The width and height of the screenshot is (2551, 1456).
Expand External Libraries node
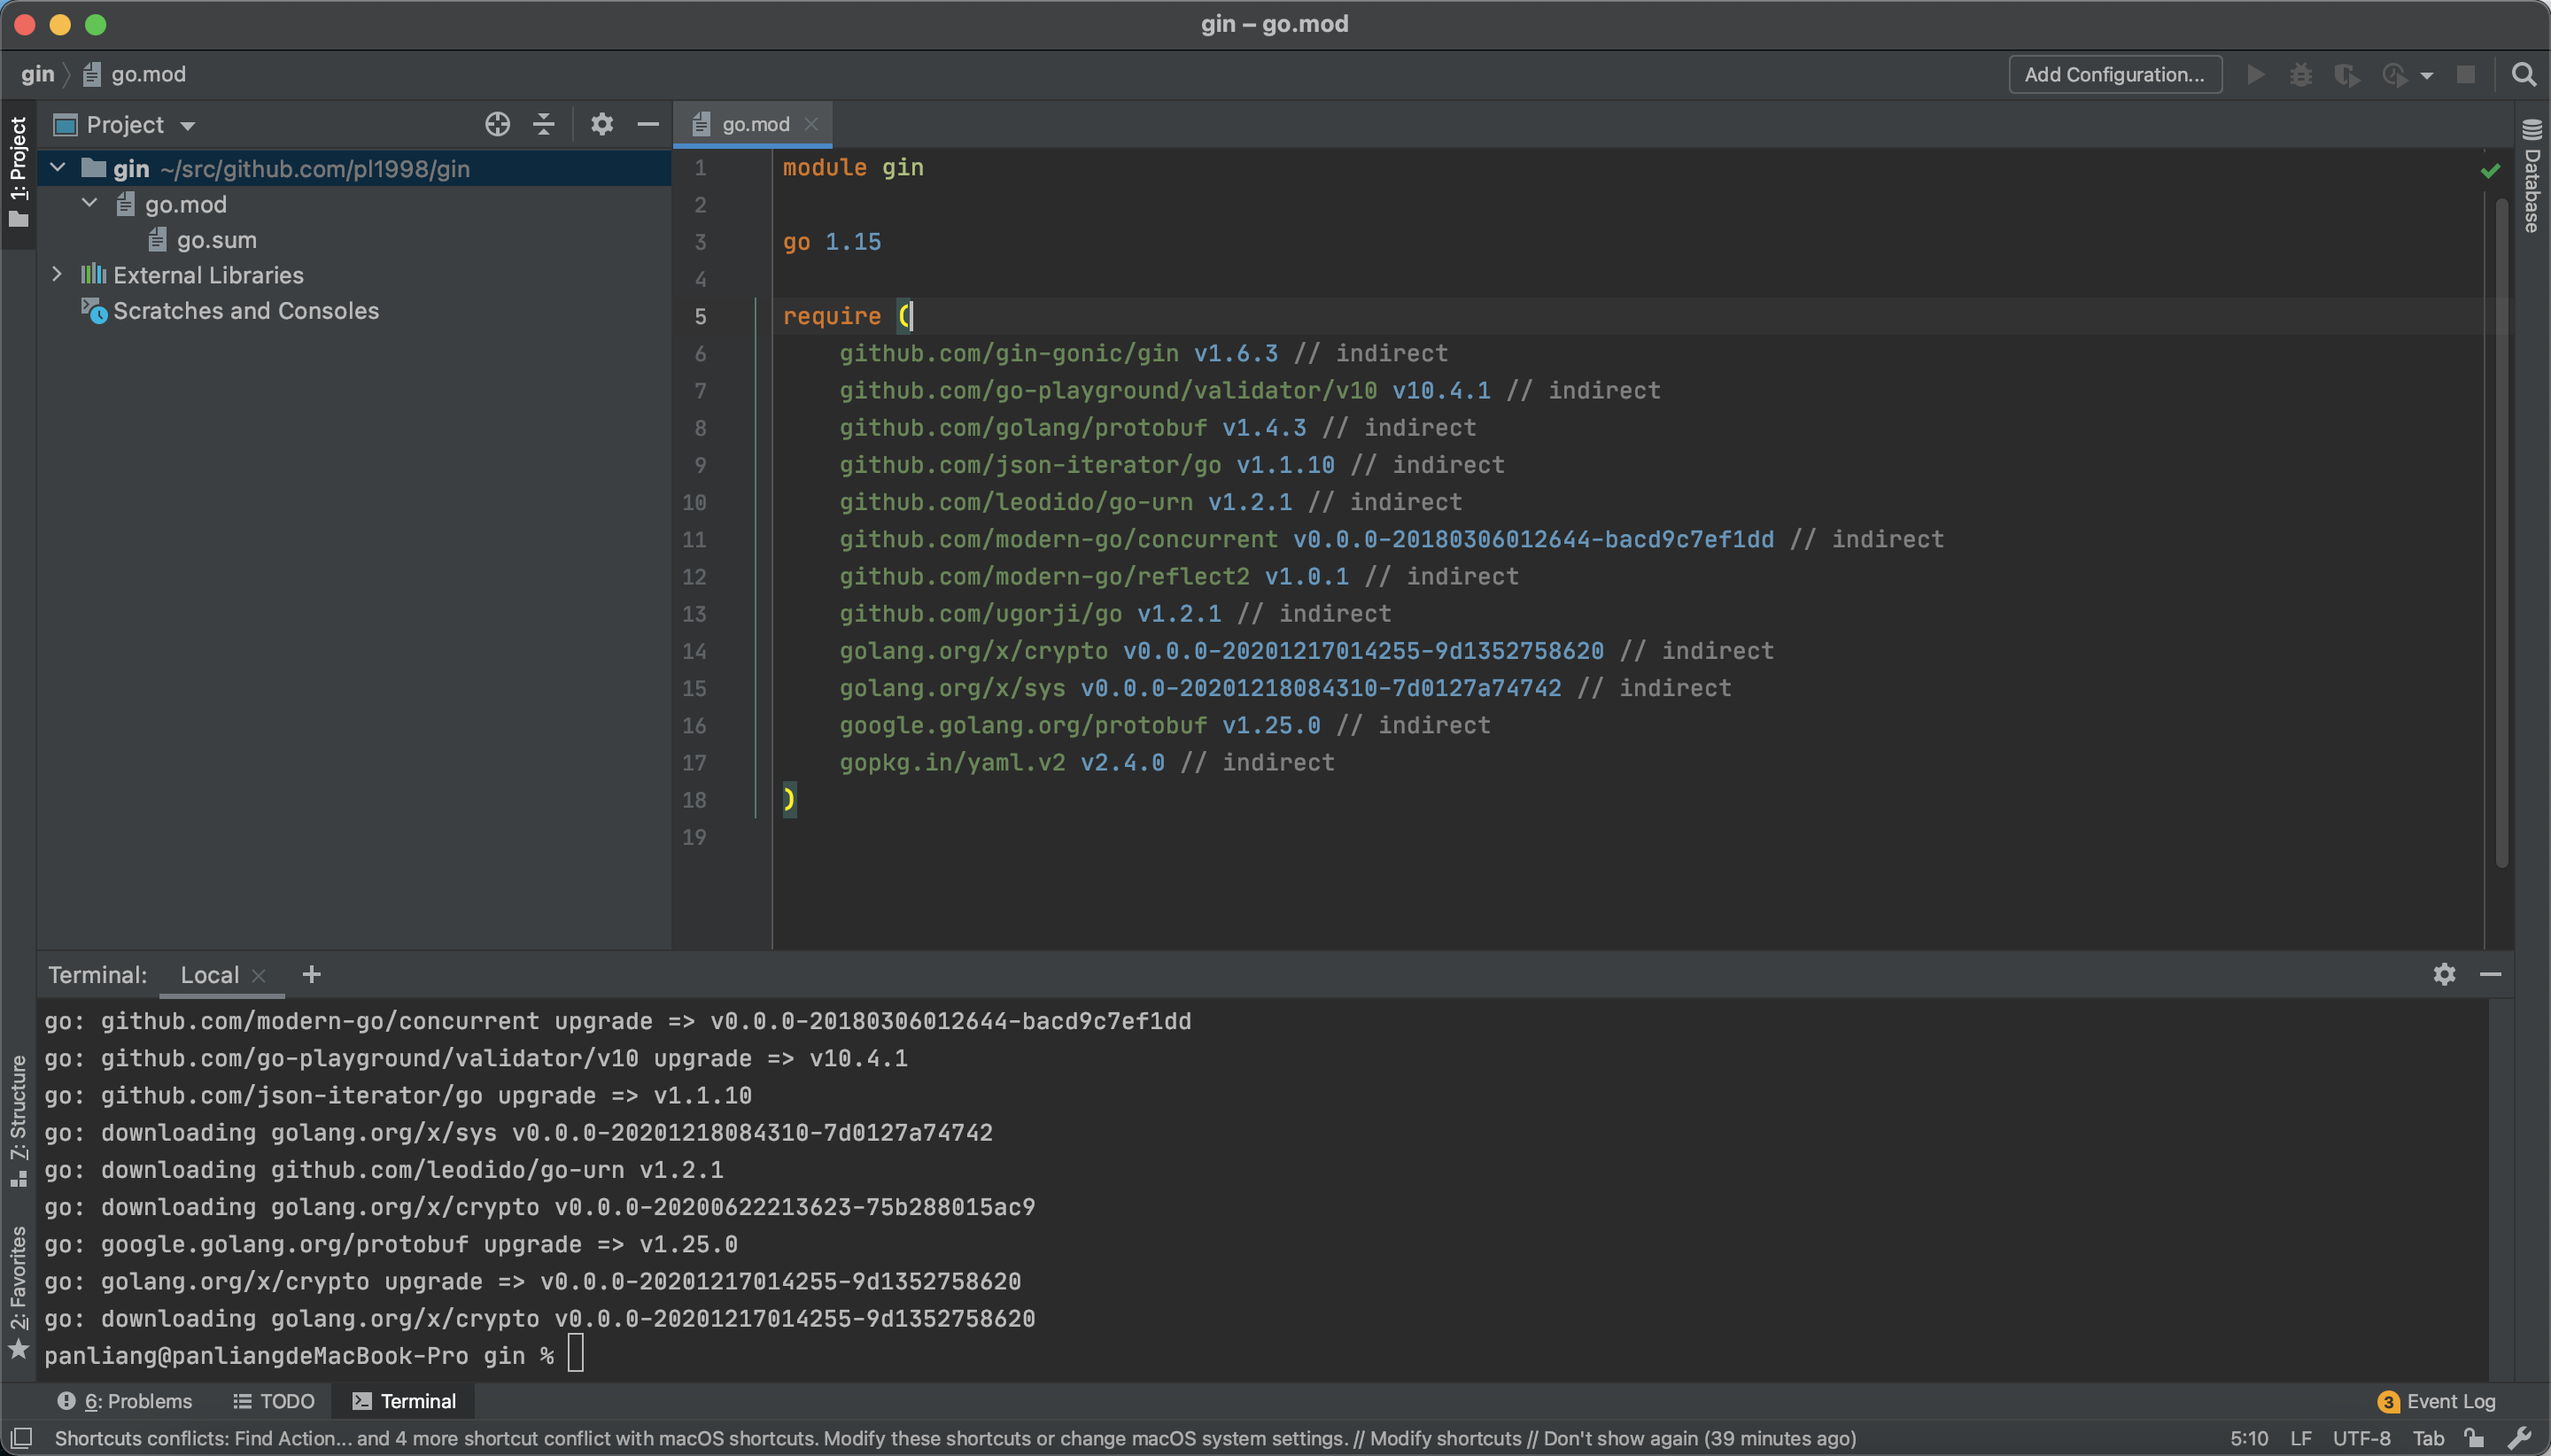point(58,275)
